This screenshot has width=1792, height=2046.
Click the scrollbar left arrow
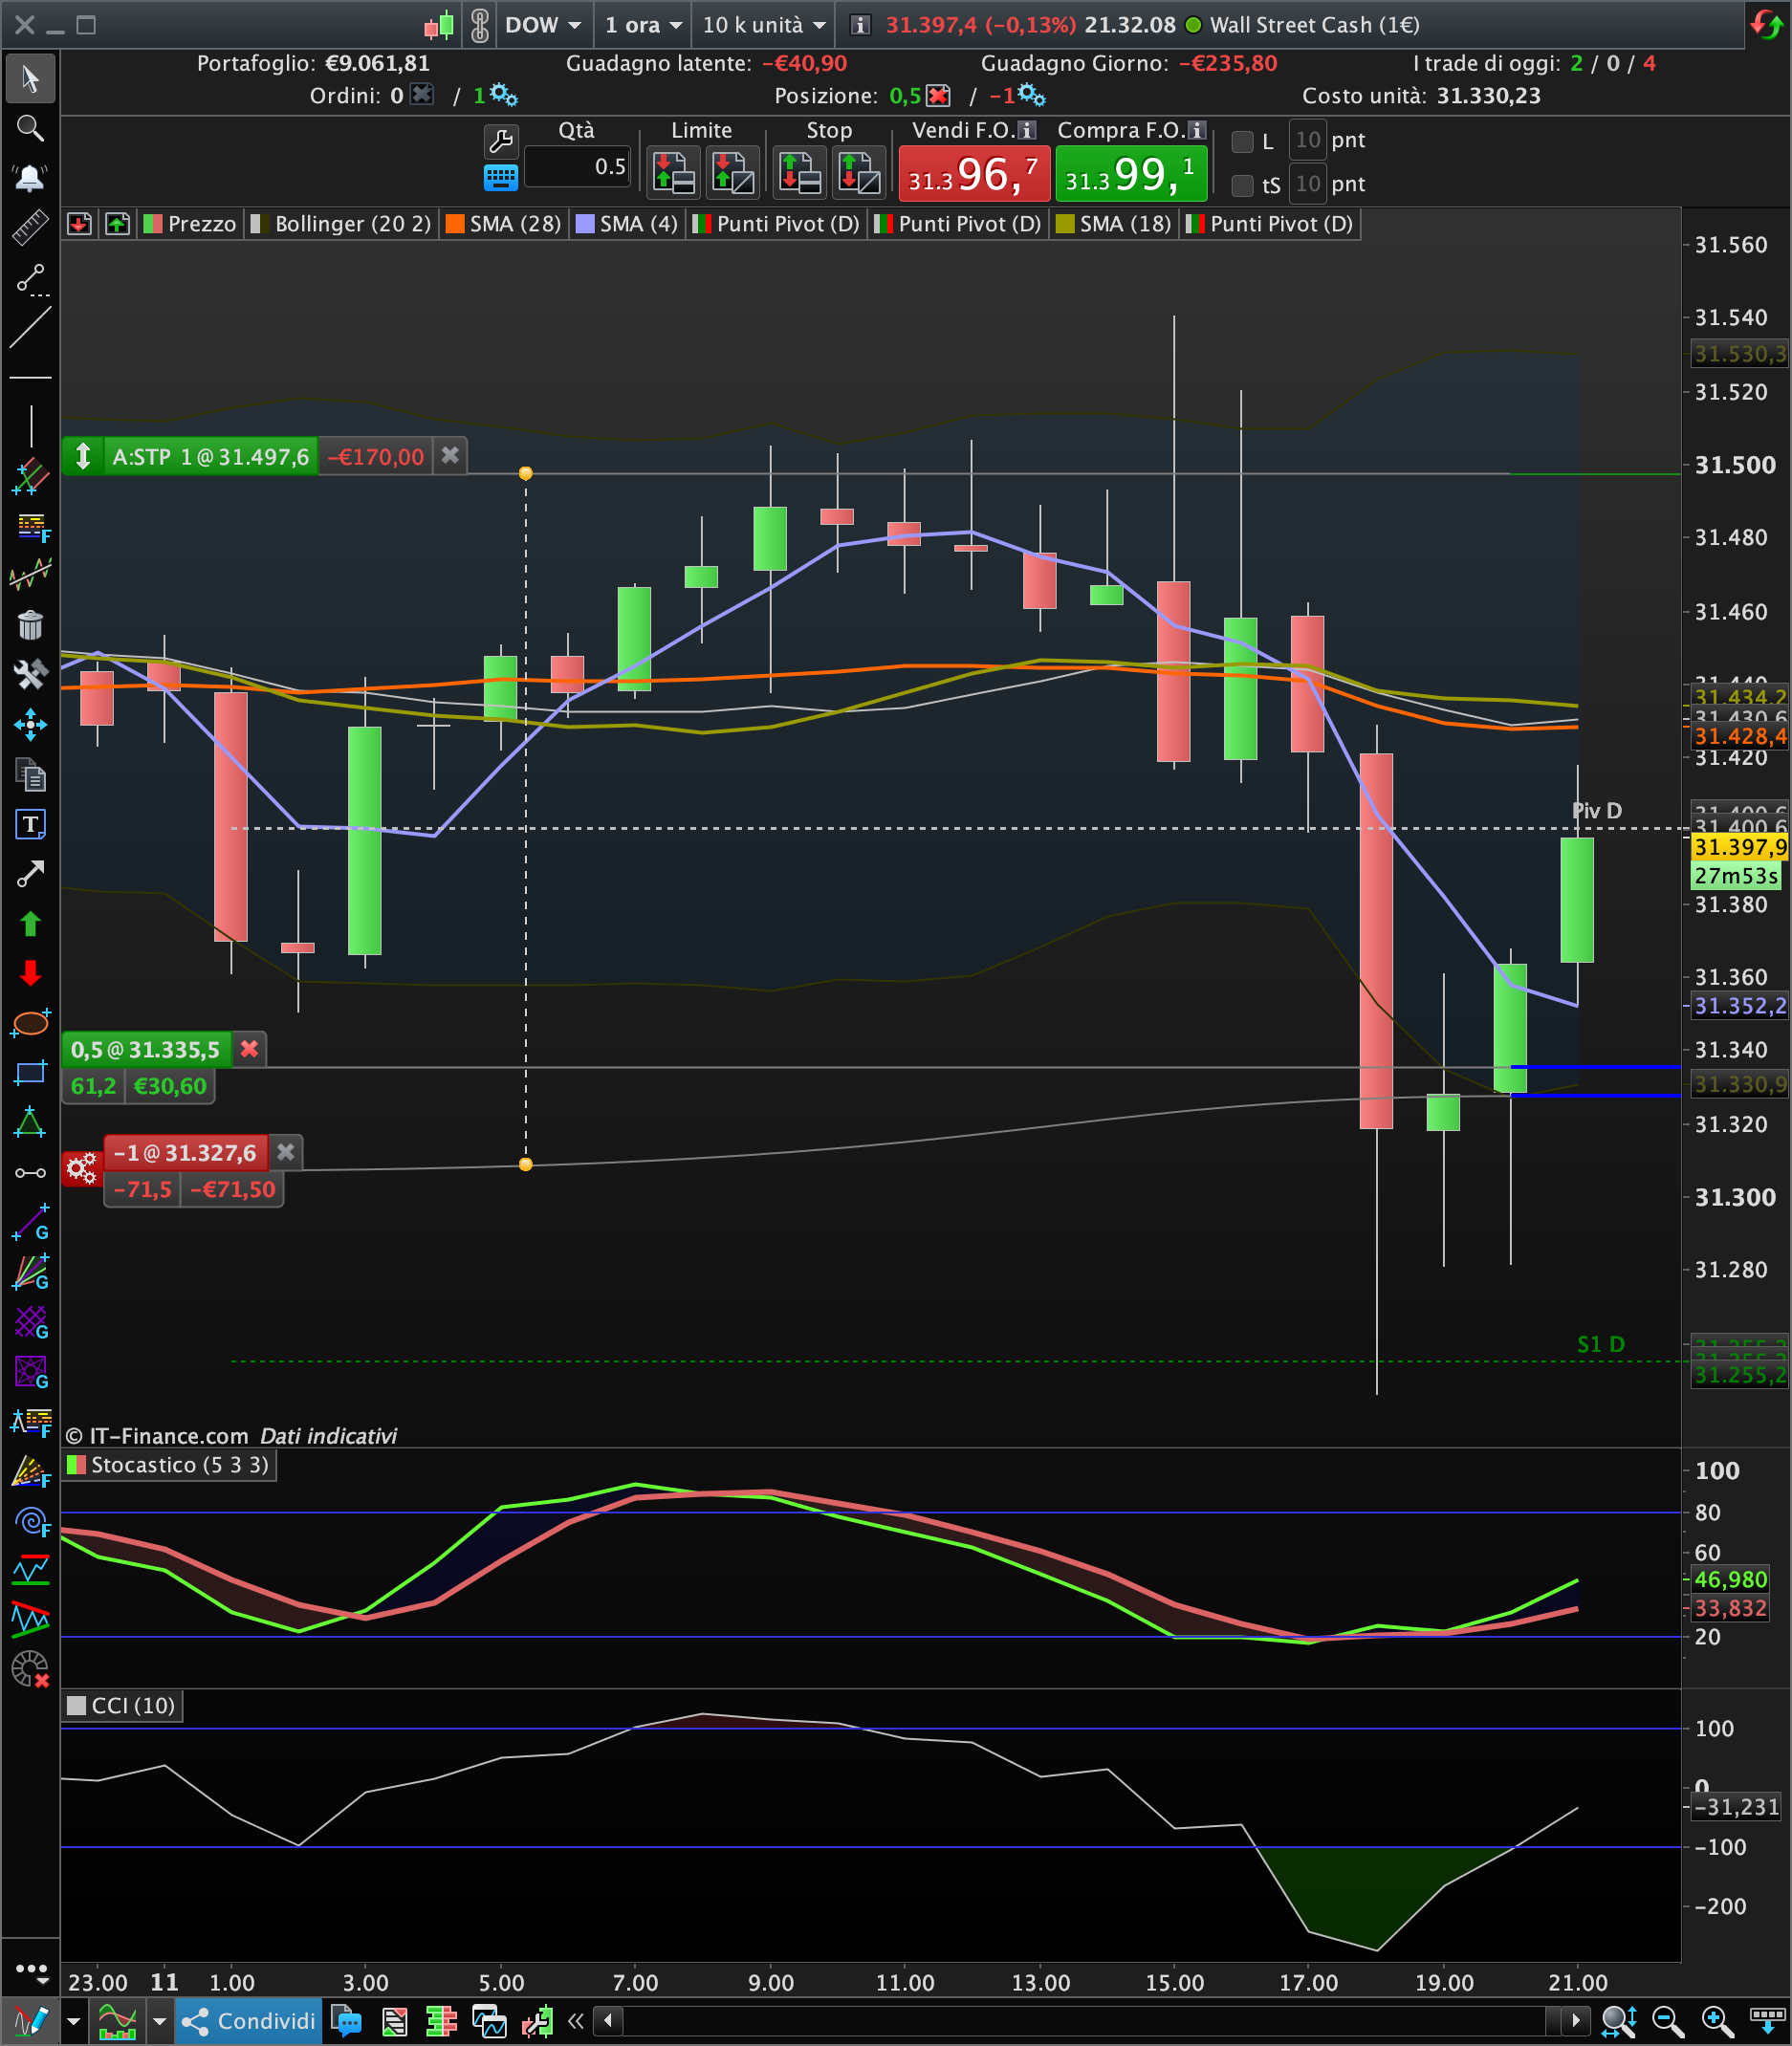click(x=608, y=2022)
